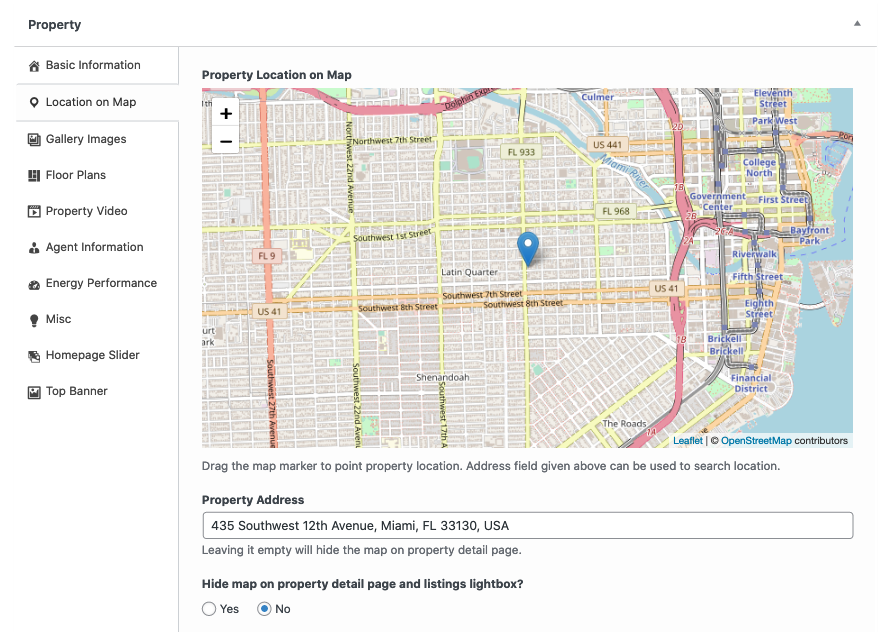Screen dimensions: 887x632
Task: Click the Northwest 7th Street label
Action: tap(392, 140)
